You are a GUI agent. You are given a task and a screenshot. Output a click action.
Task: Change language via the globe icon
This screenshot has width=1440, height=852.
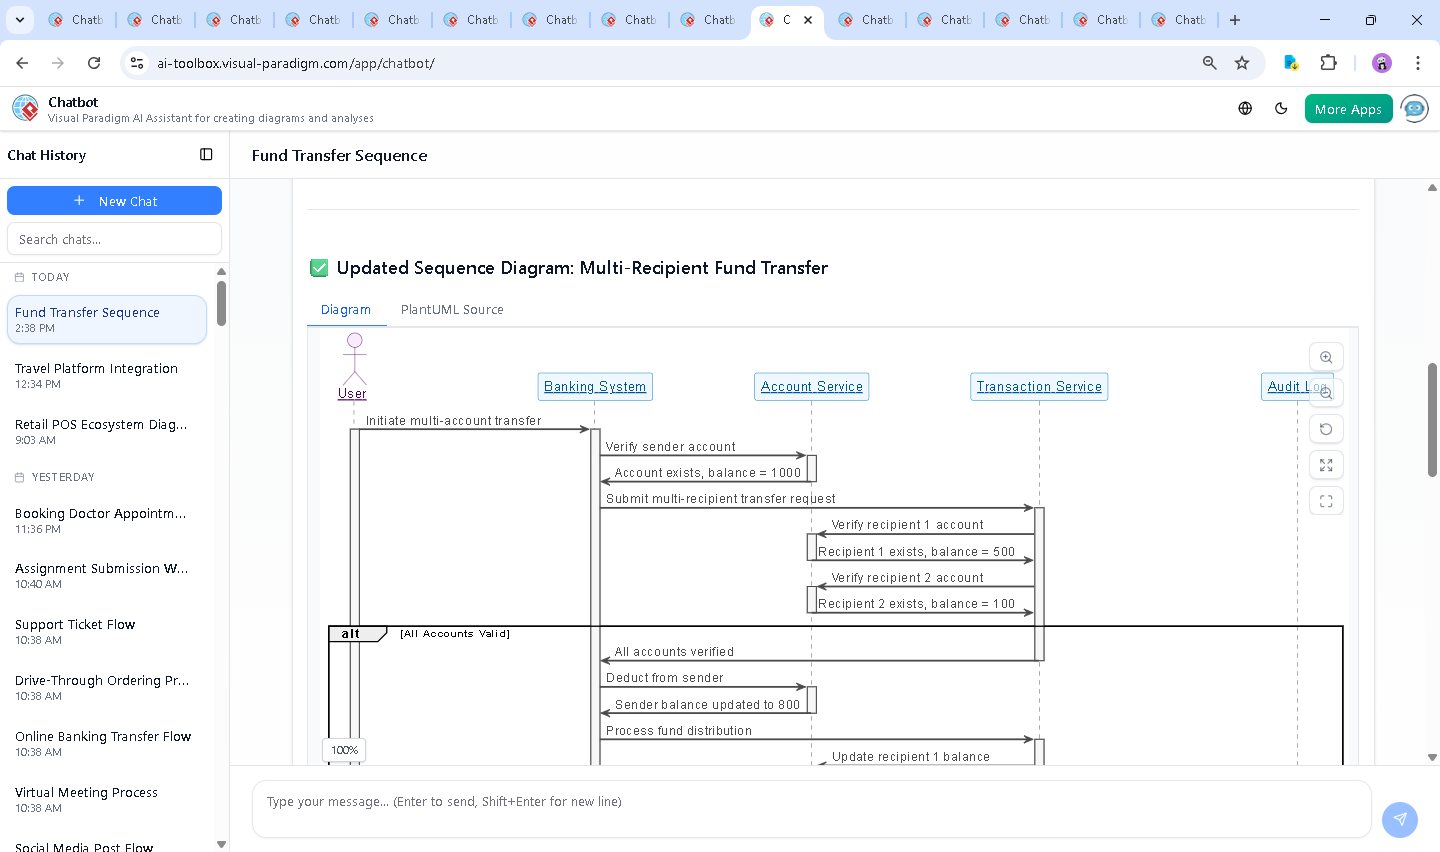1244,108
